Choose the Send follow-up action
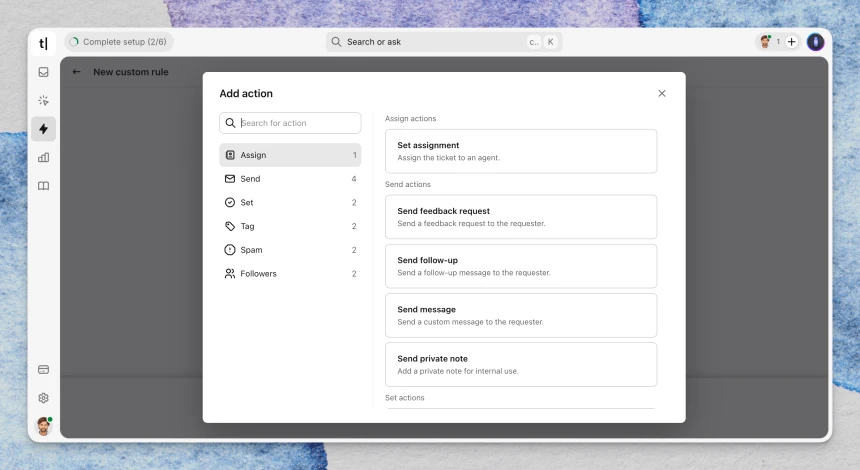Screen dimensions: 860x470 point(521,266)
